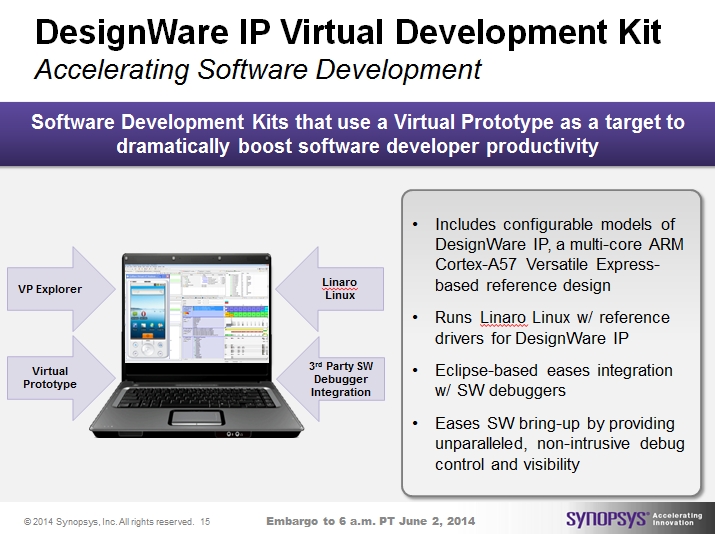This screenshot has width=715, height=534.
Task: Click the Synopsys logo
Action: click(x=607, y=519)
